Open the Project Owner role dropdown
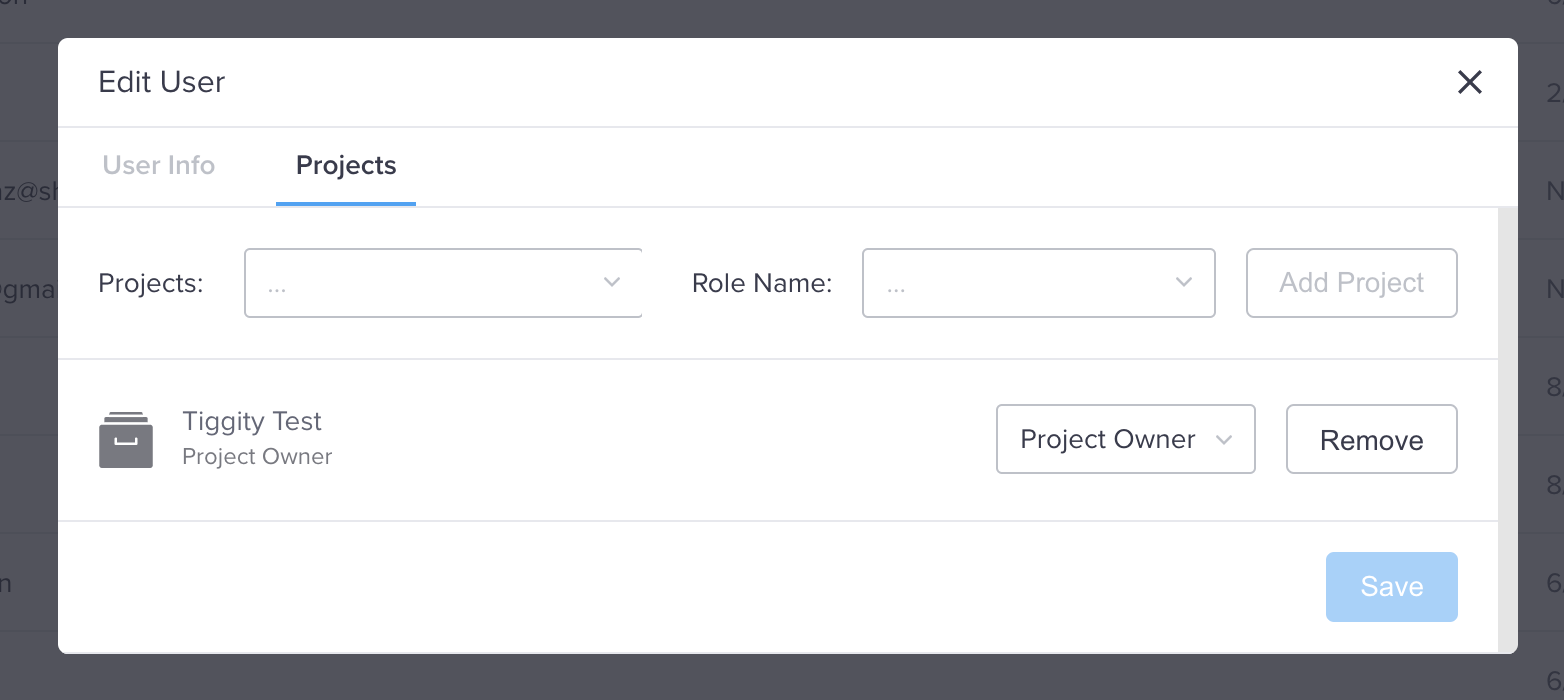Image resolution: width=1564 pixels, height=700 pixels. [1126, 439]
